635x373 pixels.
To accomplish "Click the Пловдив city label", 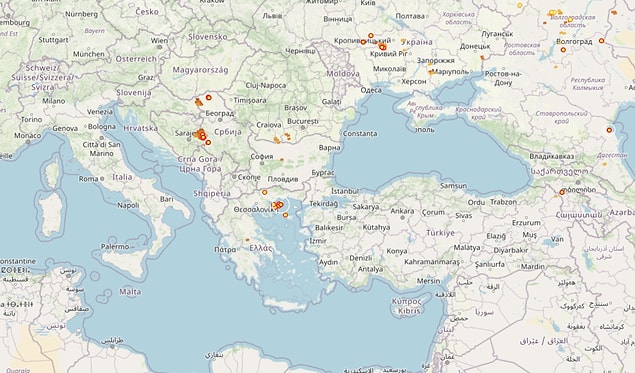I will (283, 179).
